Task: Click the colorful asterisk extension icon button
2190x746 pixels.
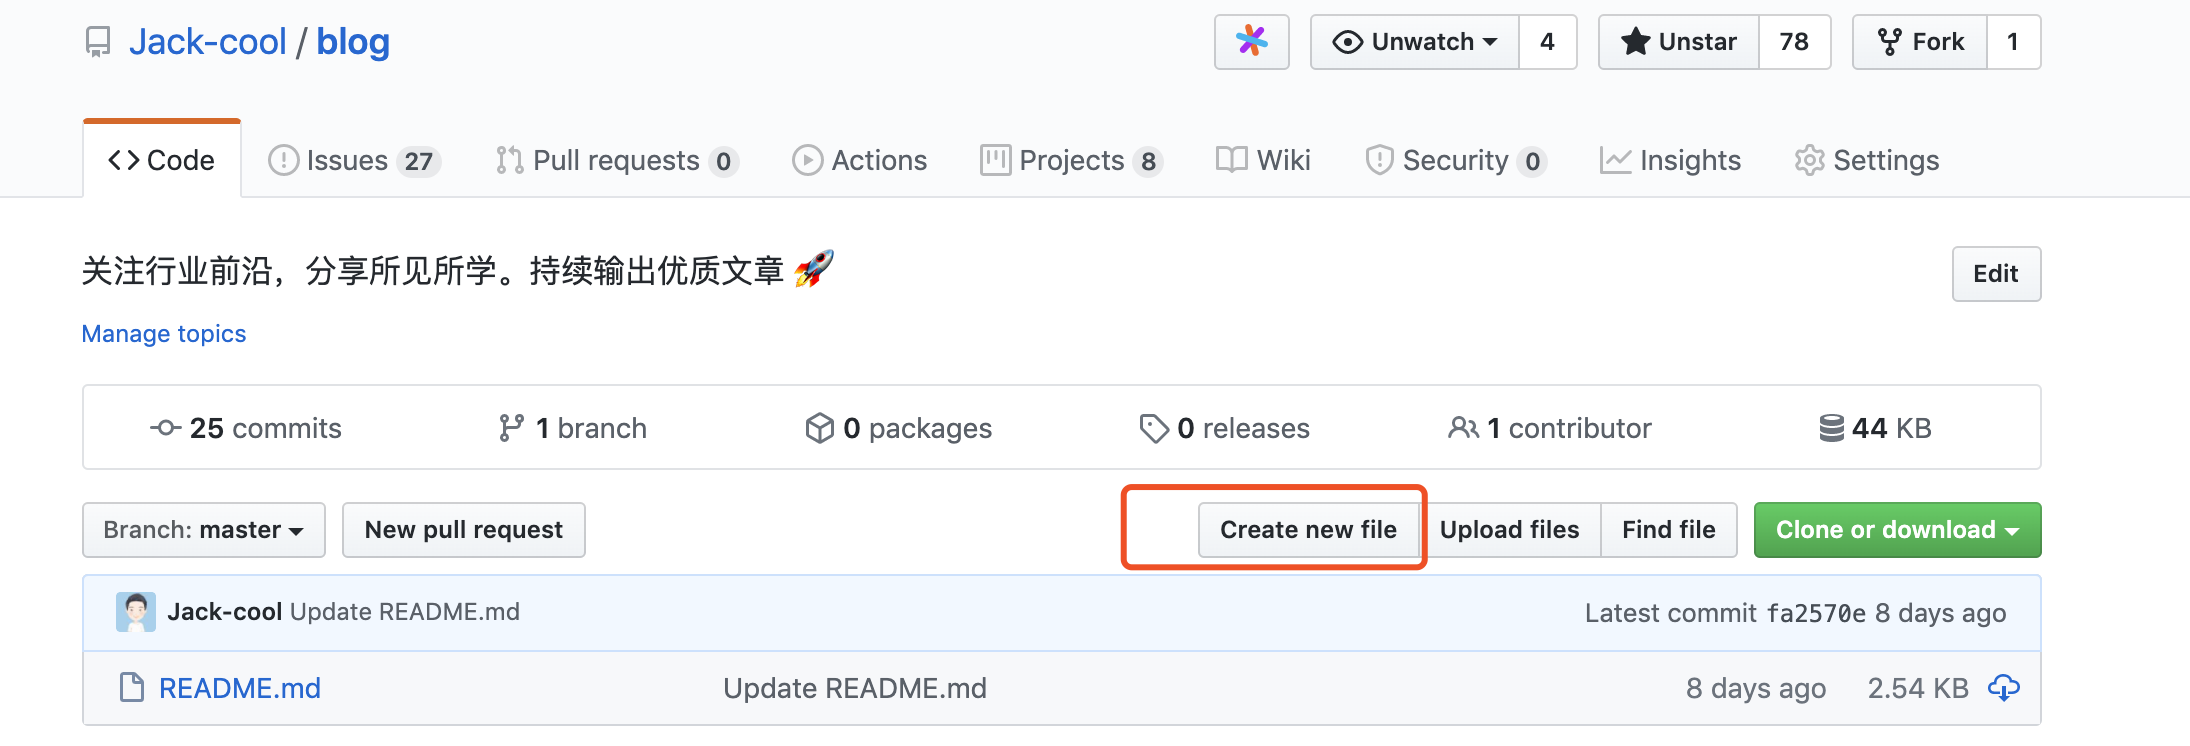Action: (x=1252, y=42)
